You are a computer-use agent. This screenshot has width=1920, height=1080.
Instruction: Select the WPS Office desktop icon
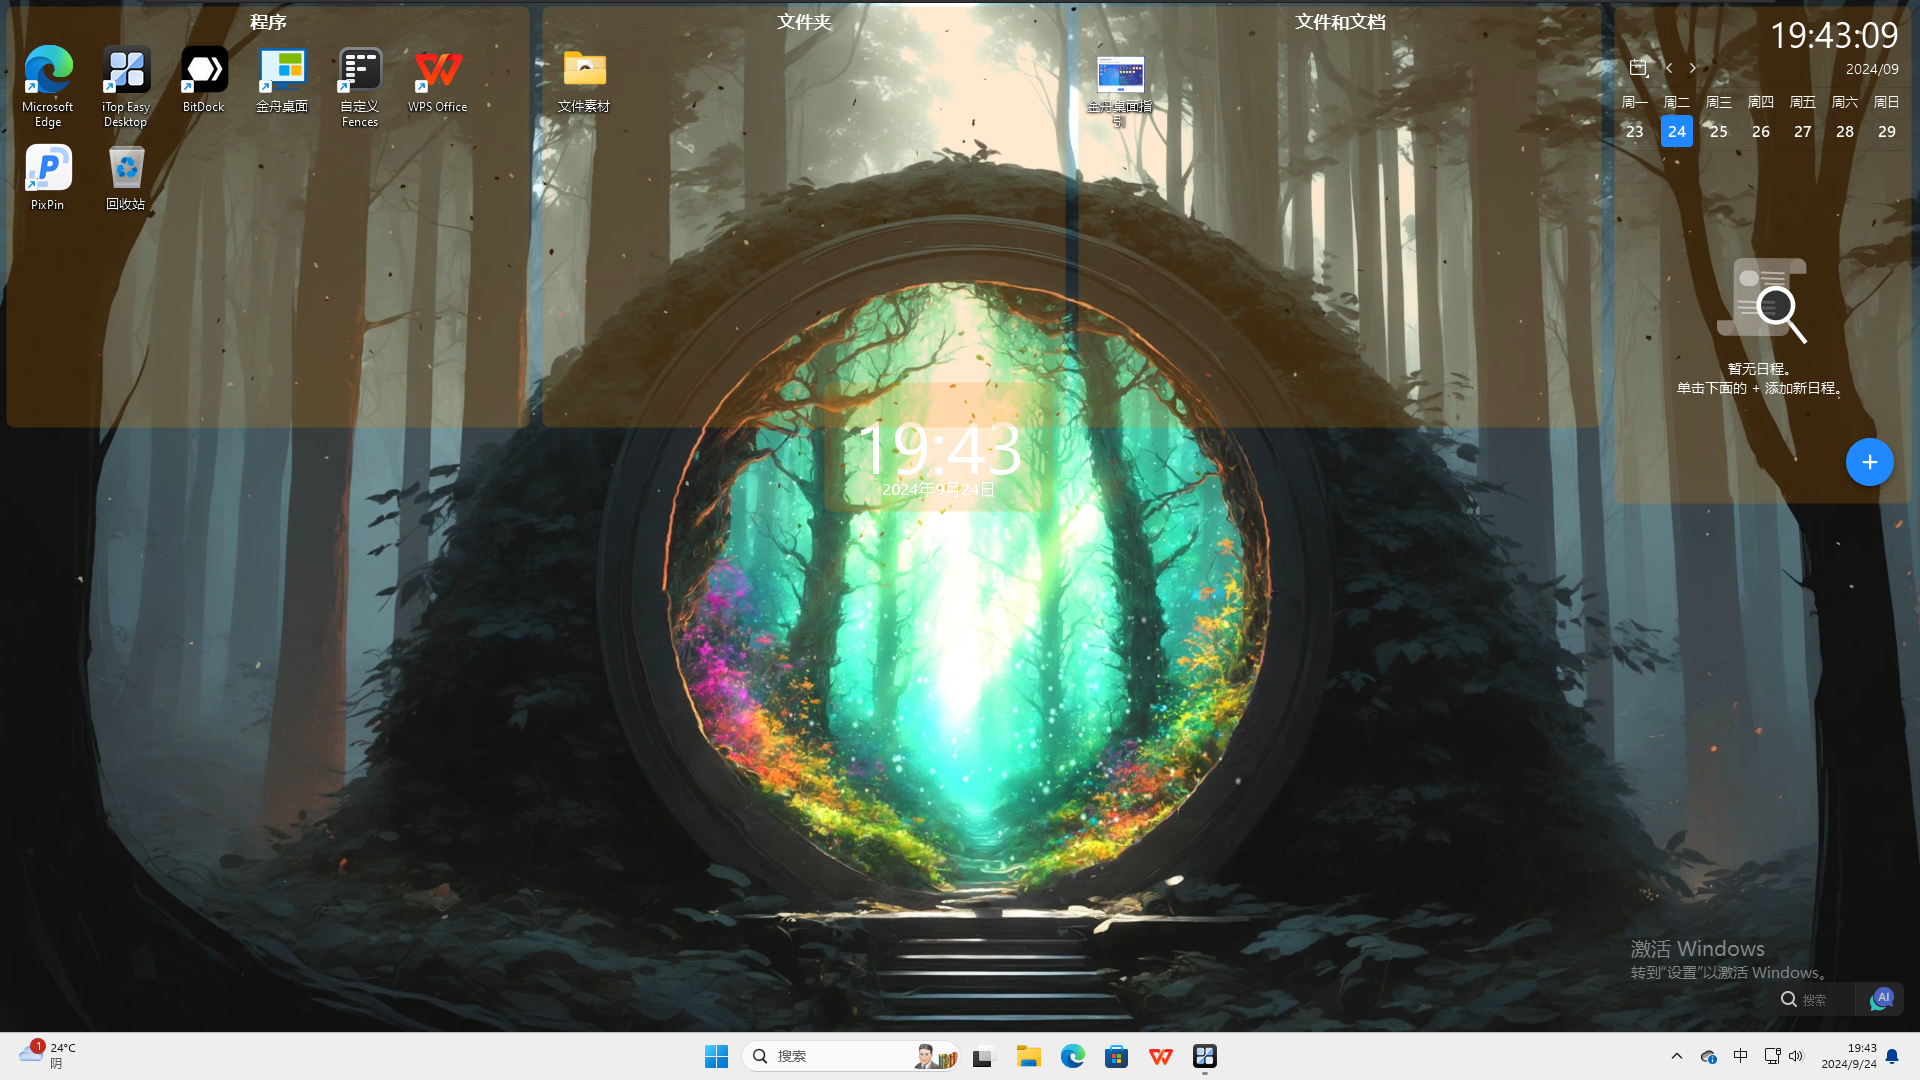[x=438, y=79]
